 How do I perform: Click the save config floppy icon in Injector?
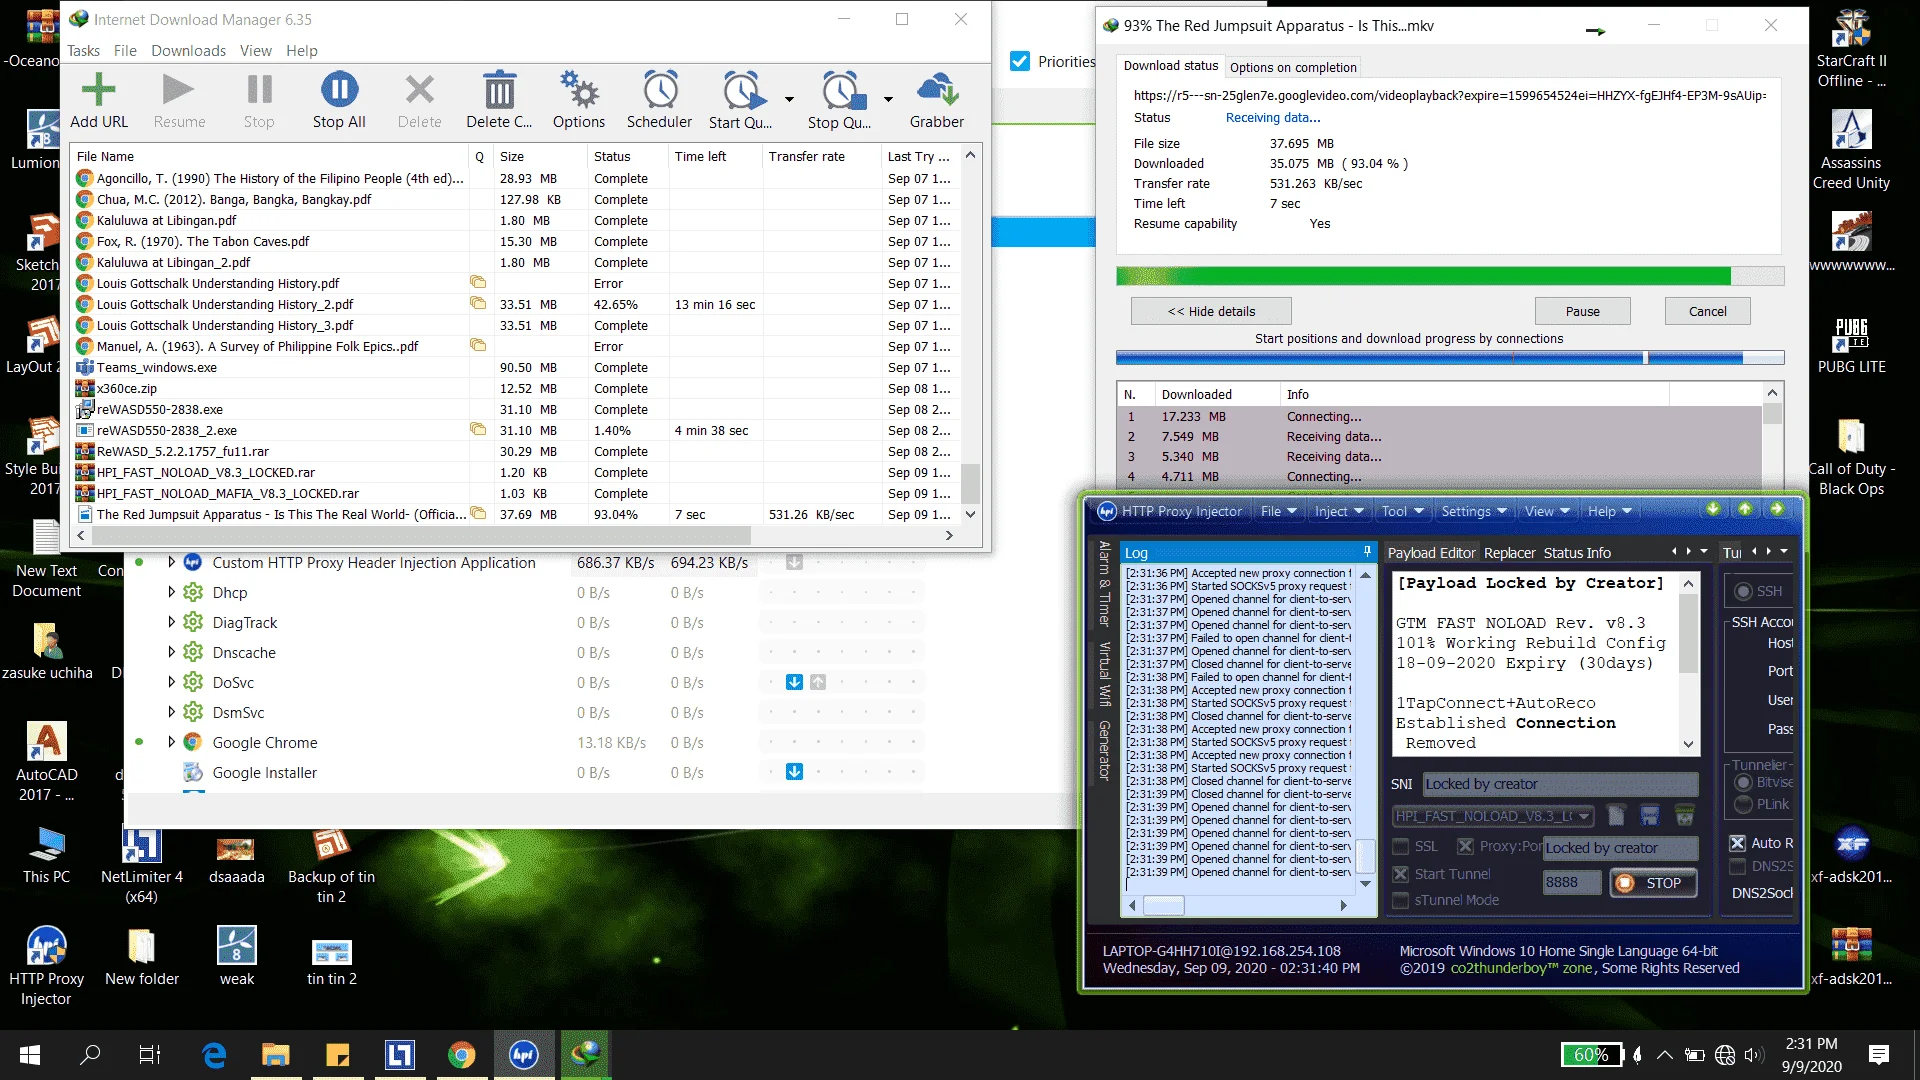coord(1650,816)
